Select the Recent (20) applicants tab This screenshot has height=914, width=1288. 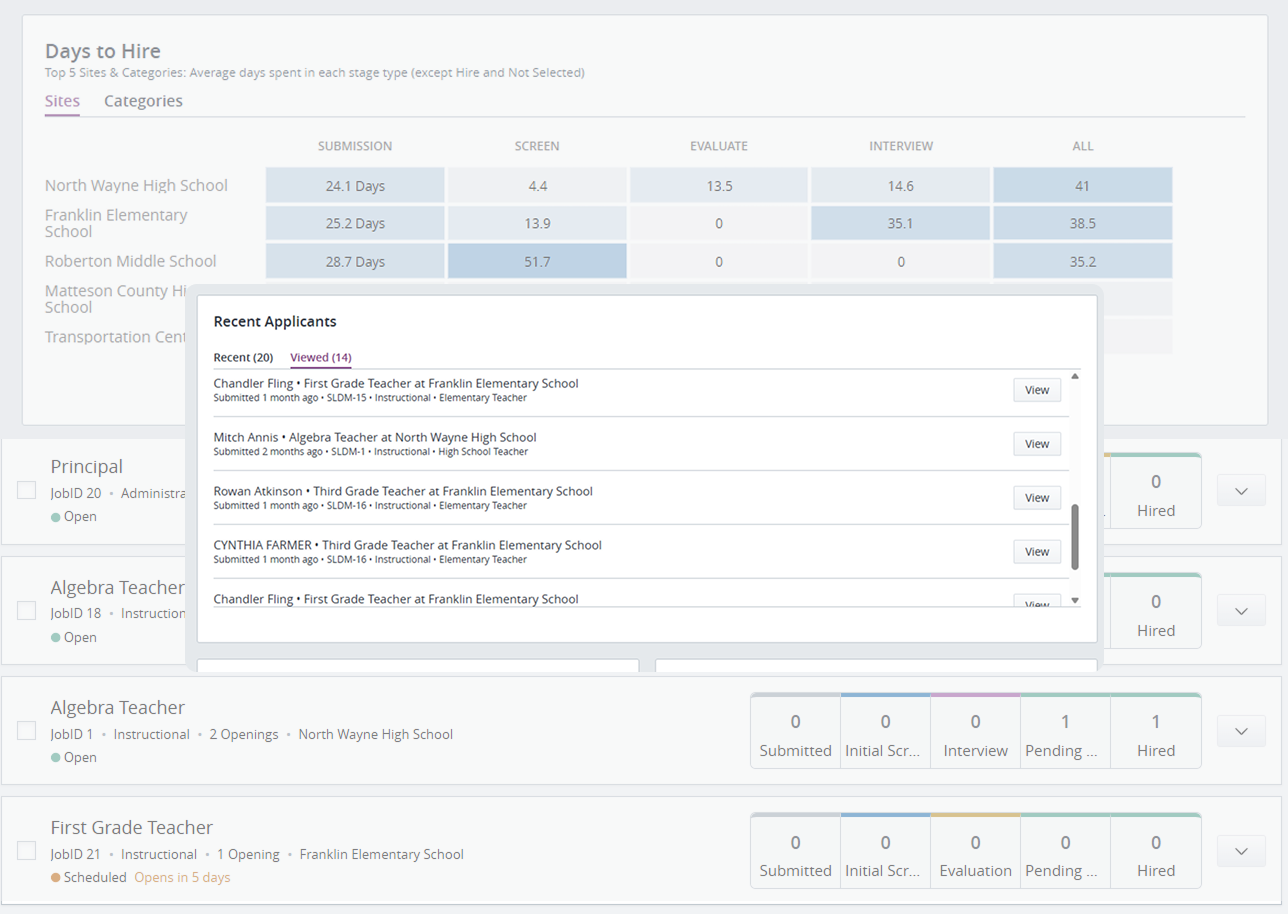coord(243,357)
